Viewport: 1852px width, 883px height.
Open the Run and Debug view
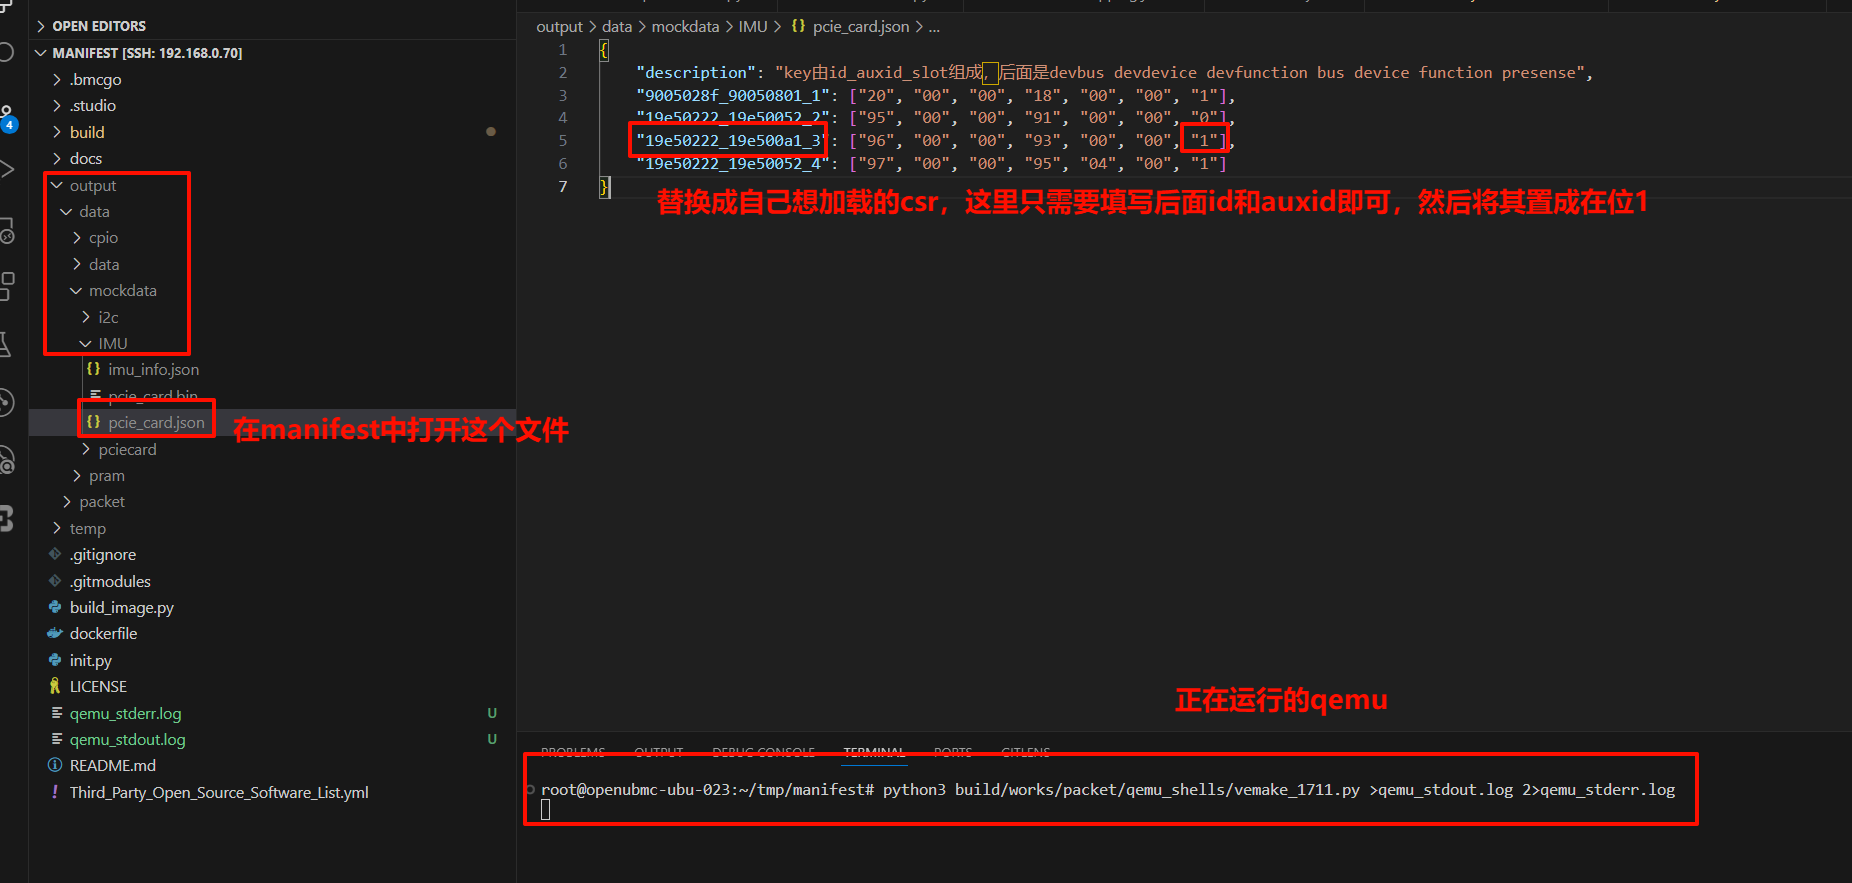(x=6, y=169)
